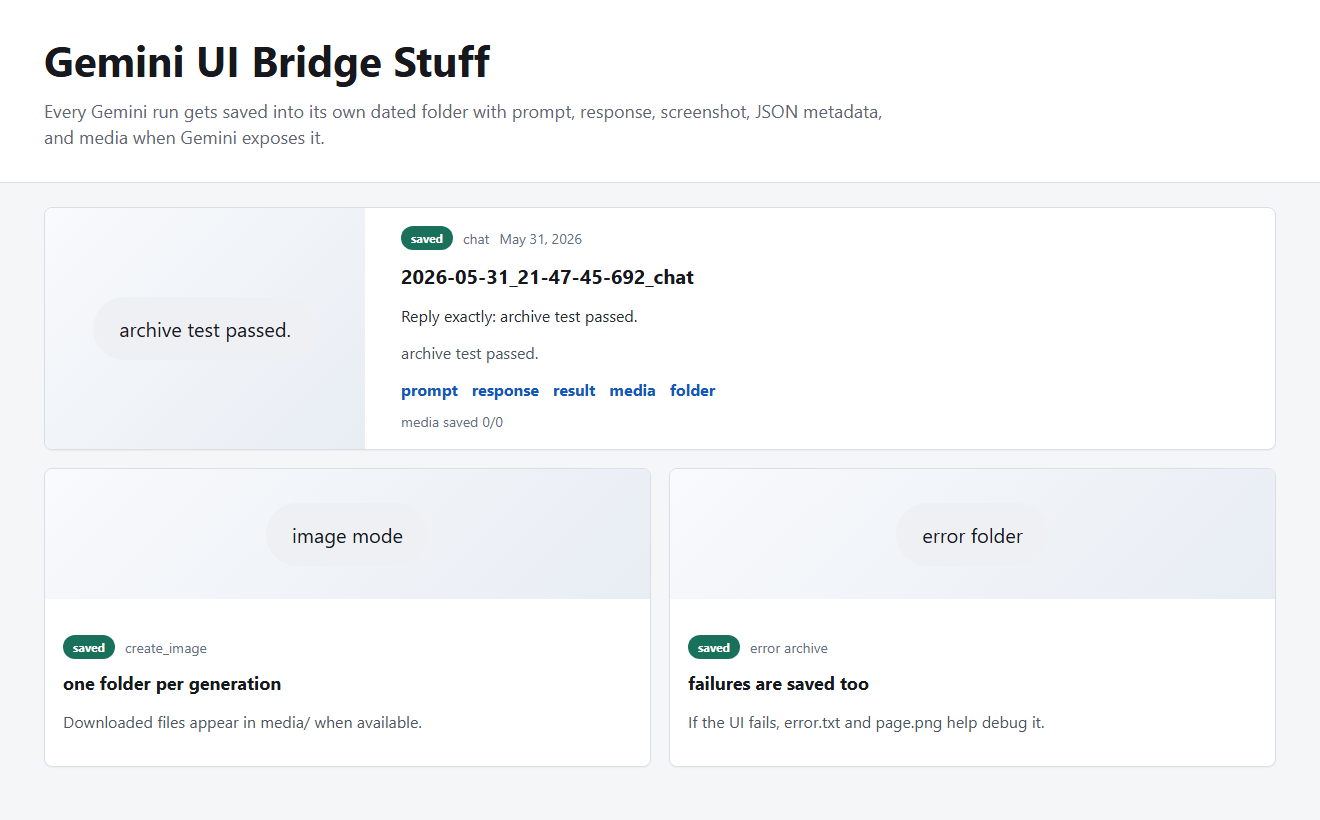
Task: Open the media link
Action: pos(632,391)
